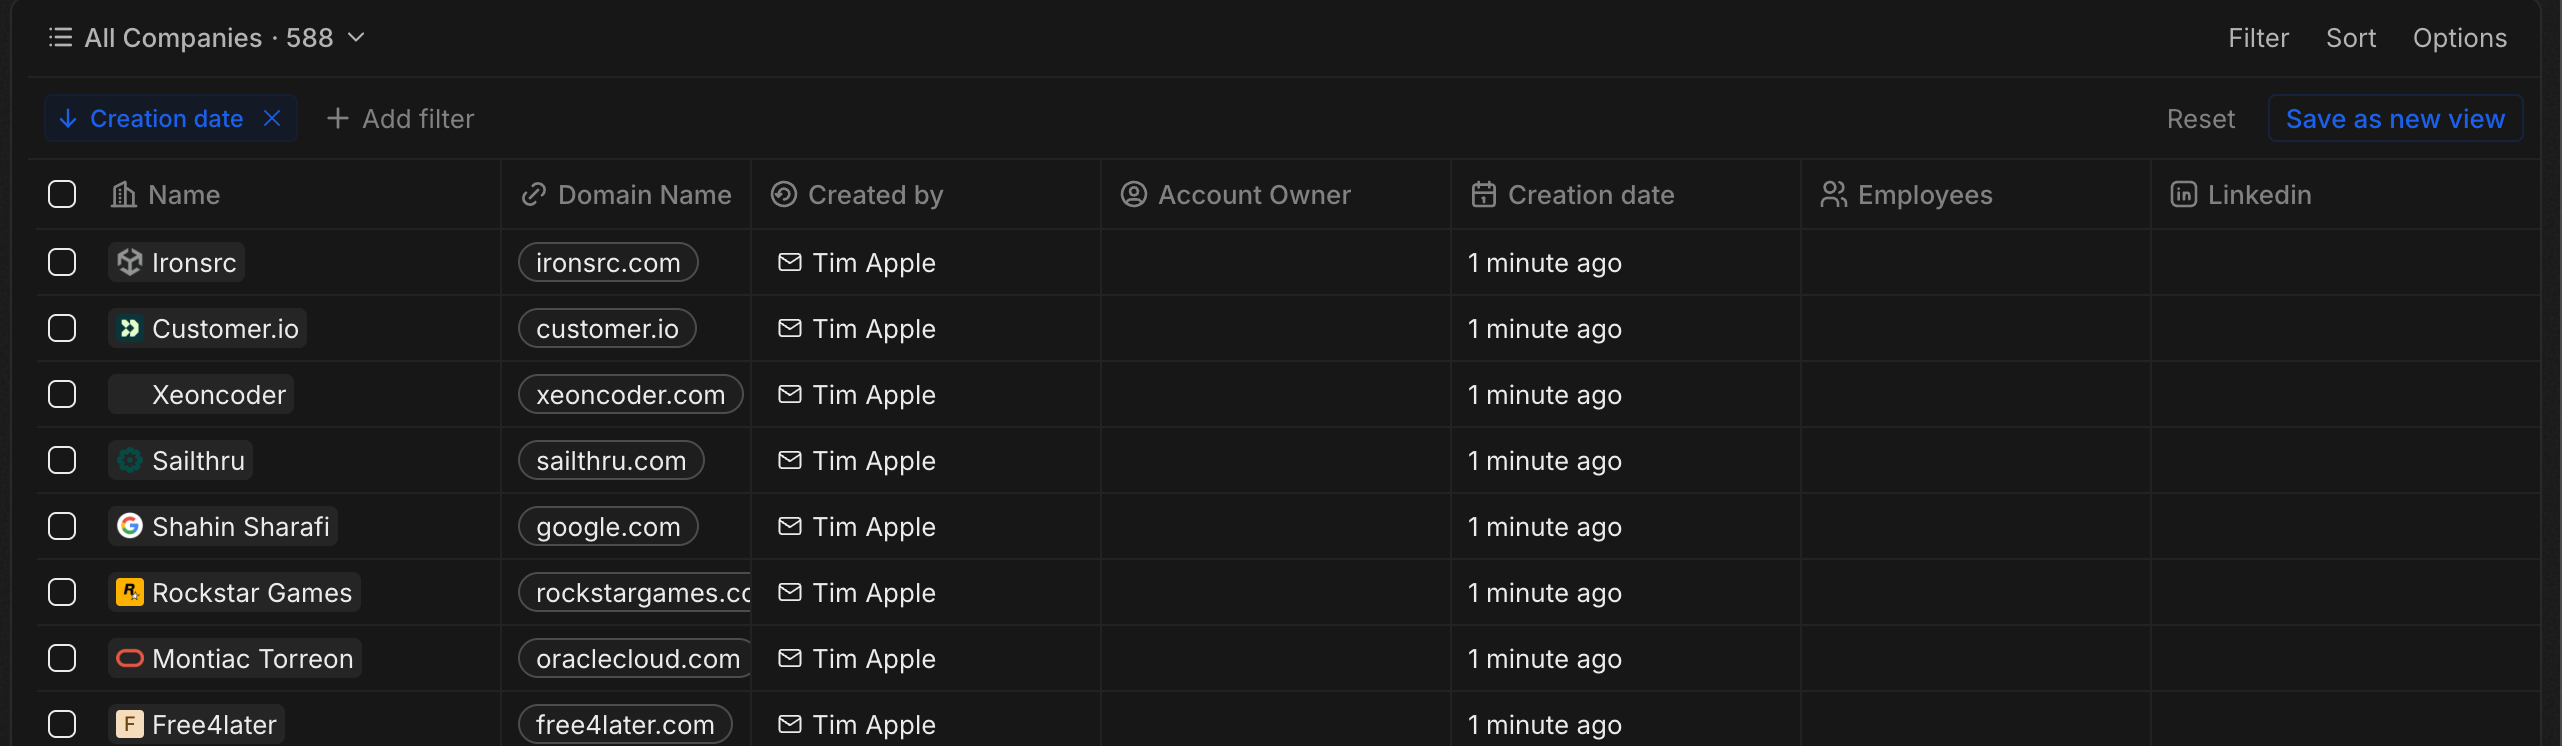Screen dimensions: 2562x746
Task: Open the ironsrc.com domain link
Action: (608, 262)
